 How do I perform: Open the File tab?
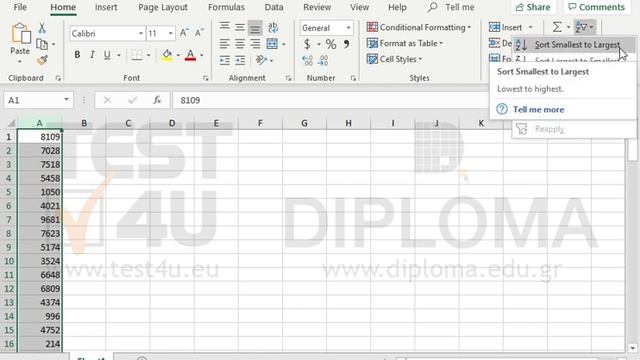(x=20, y=7)
